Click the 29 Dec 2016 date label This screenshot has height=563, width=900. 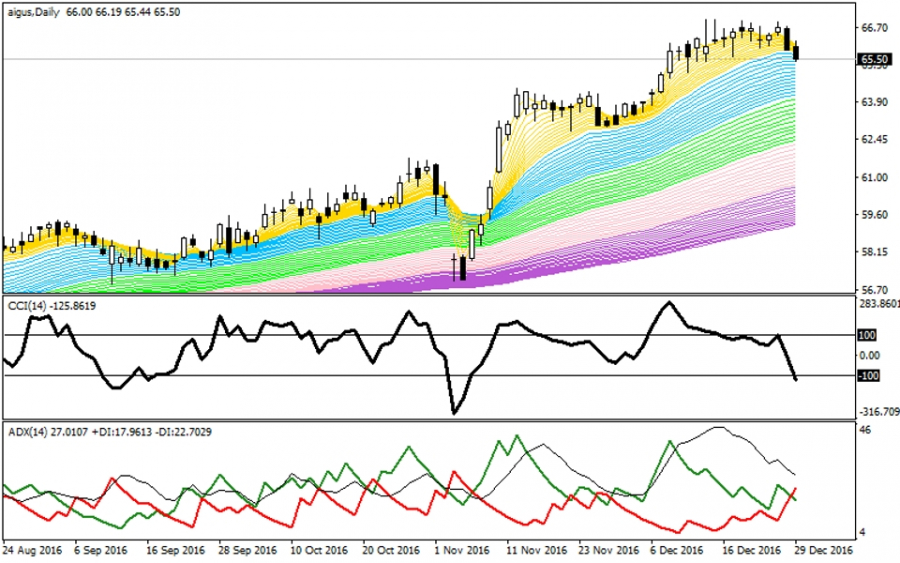point(823,550)
